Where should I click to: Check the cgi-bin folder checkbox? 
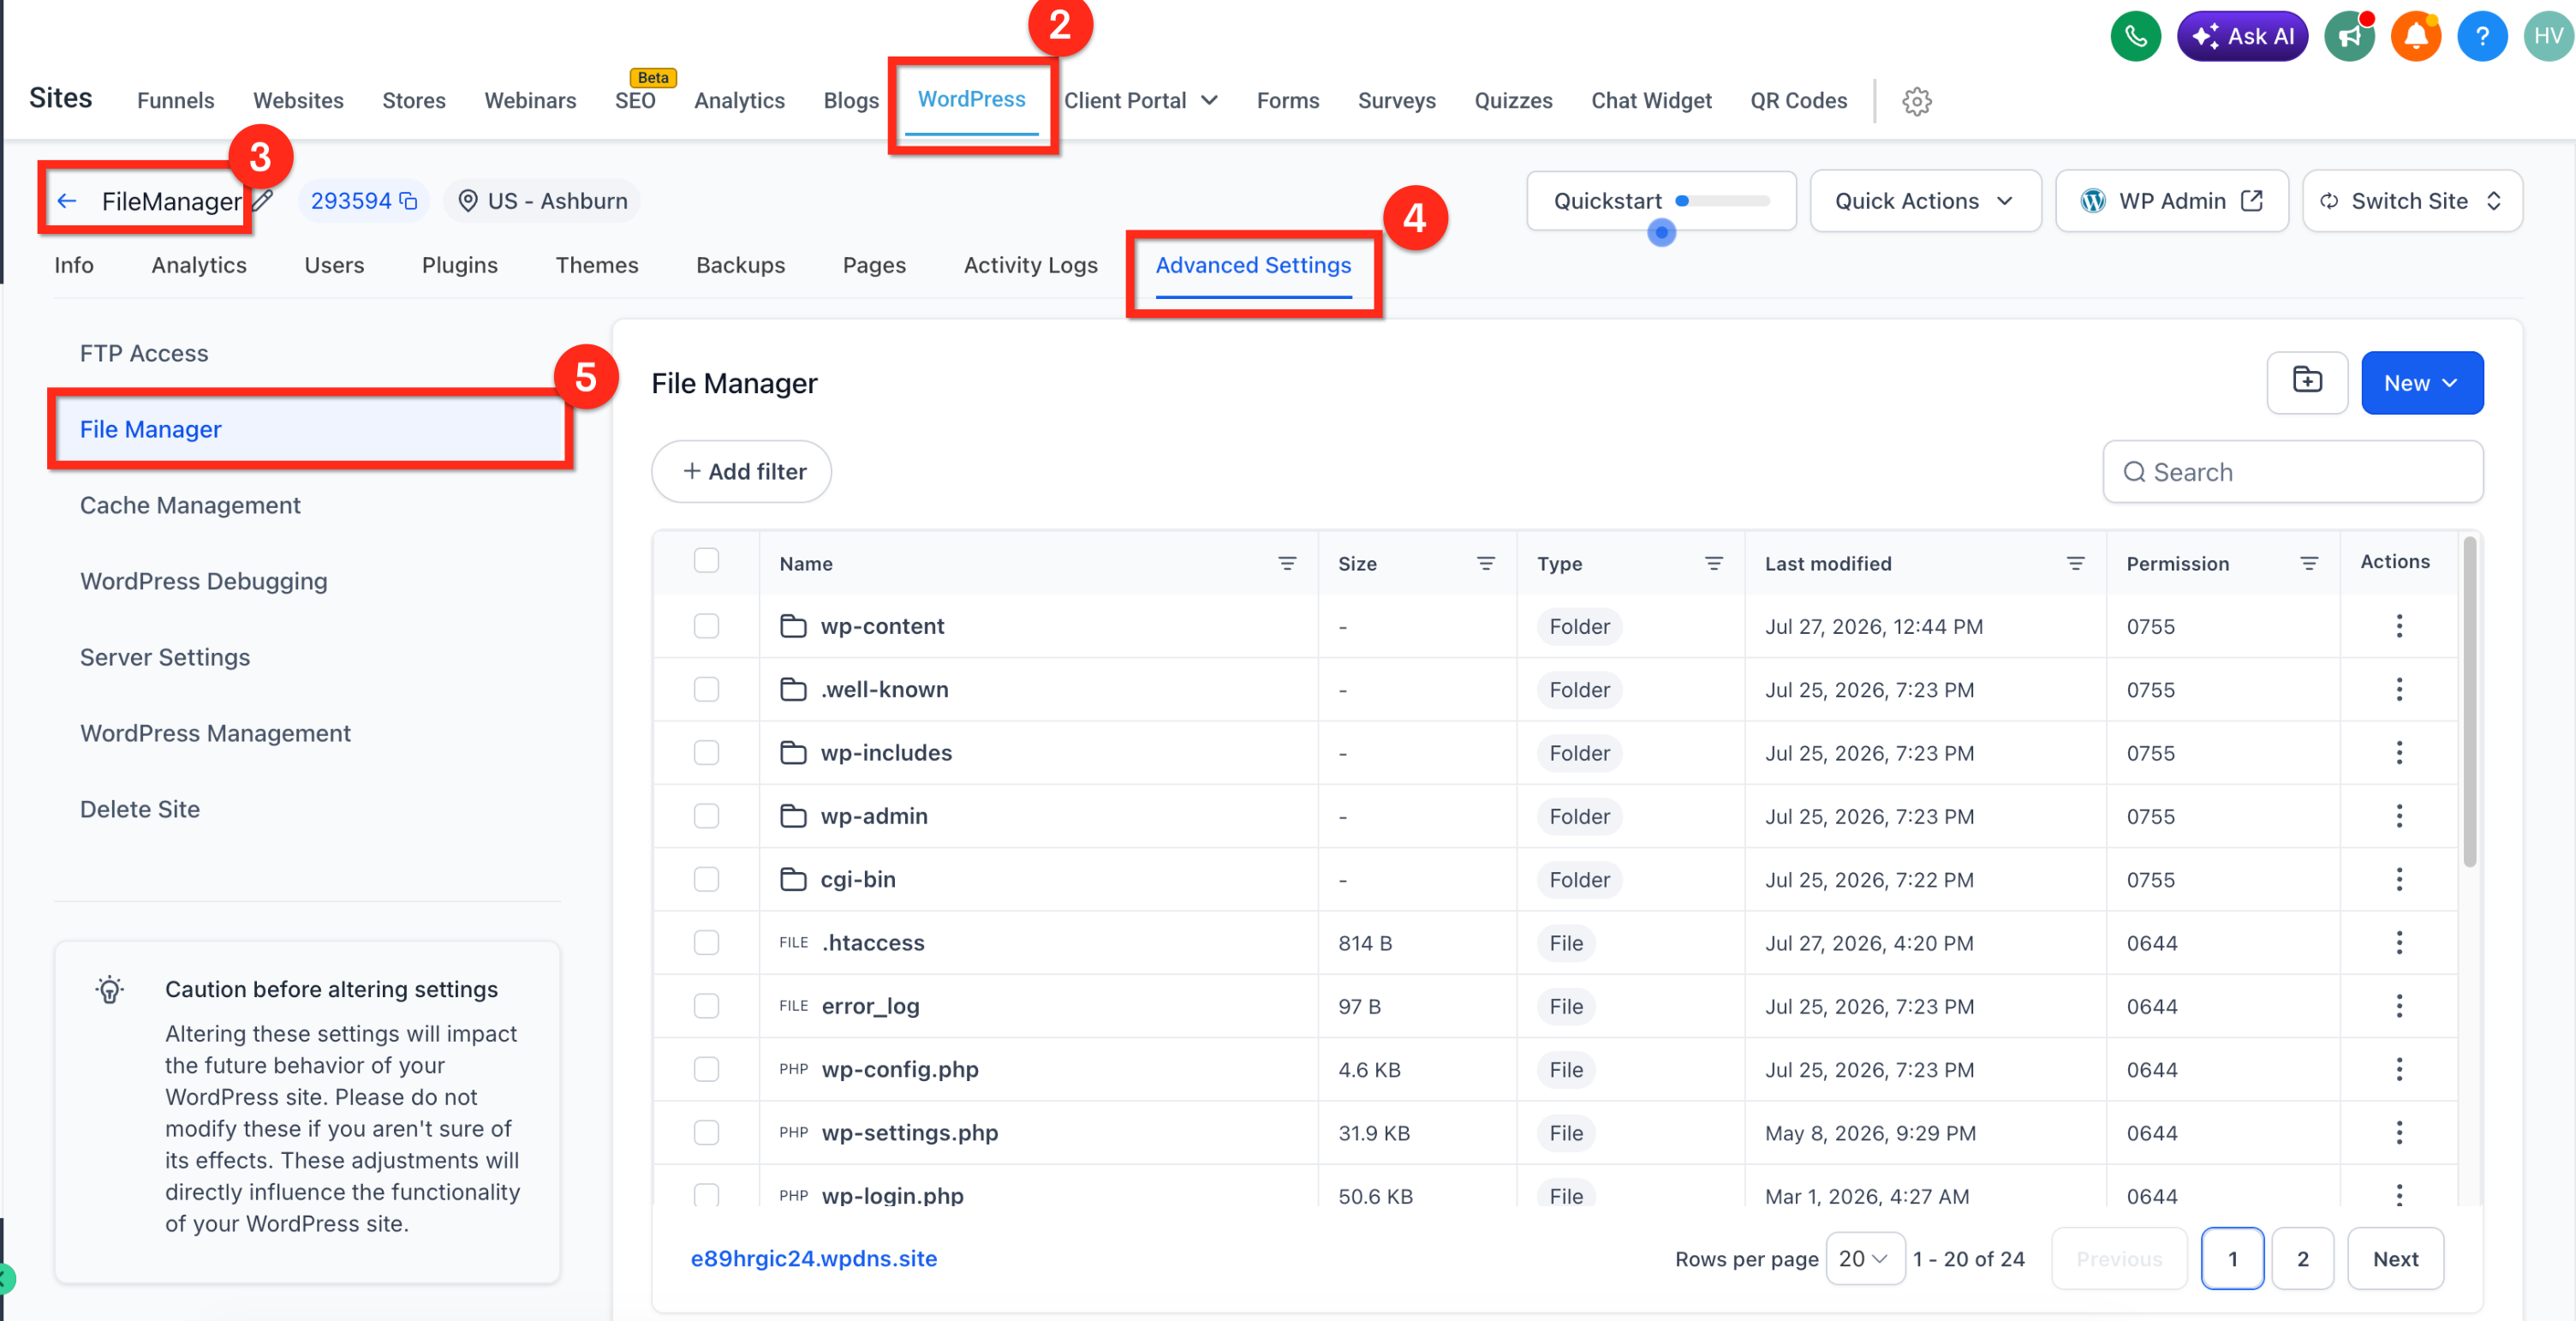[706, 879]
